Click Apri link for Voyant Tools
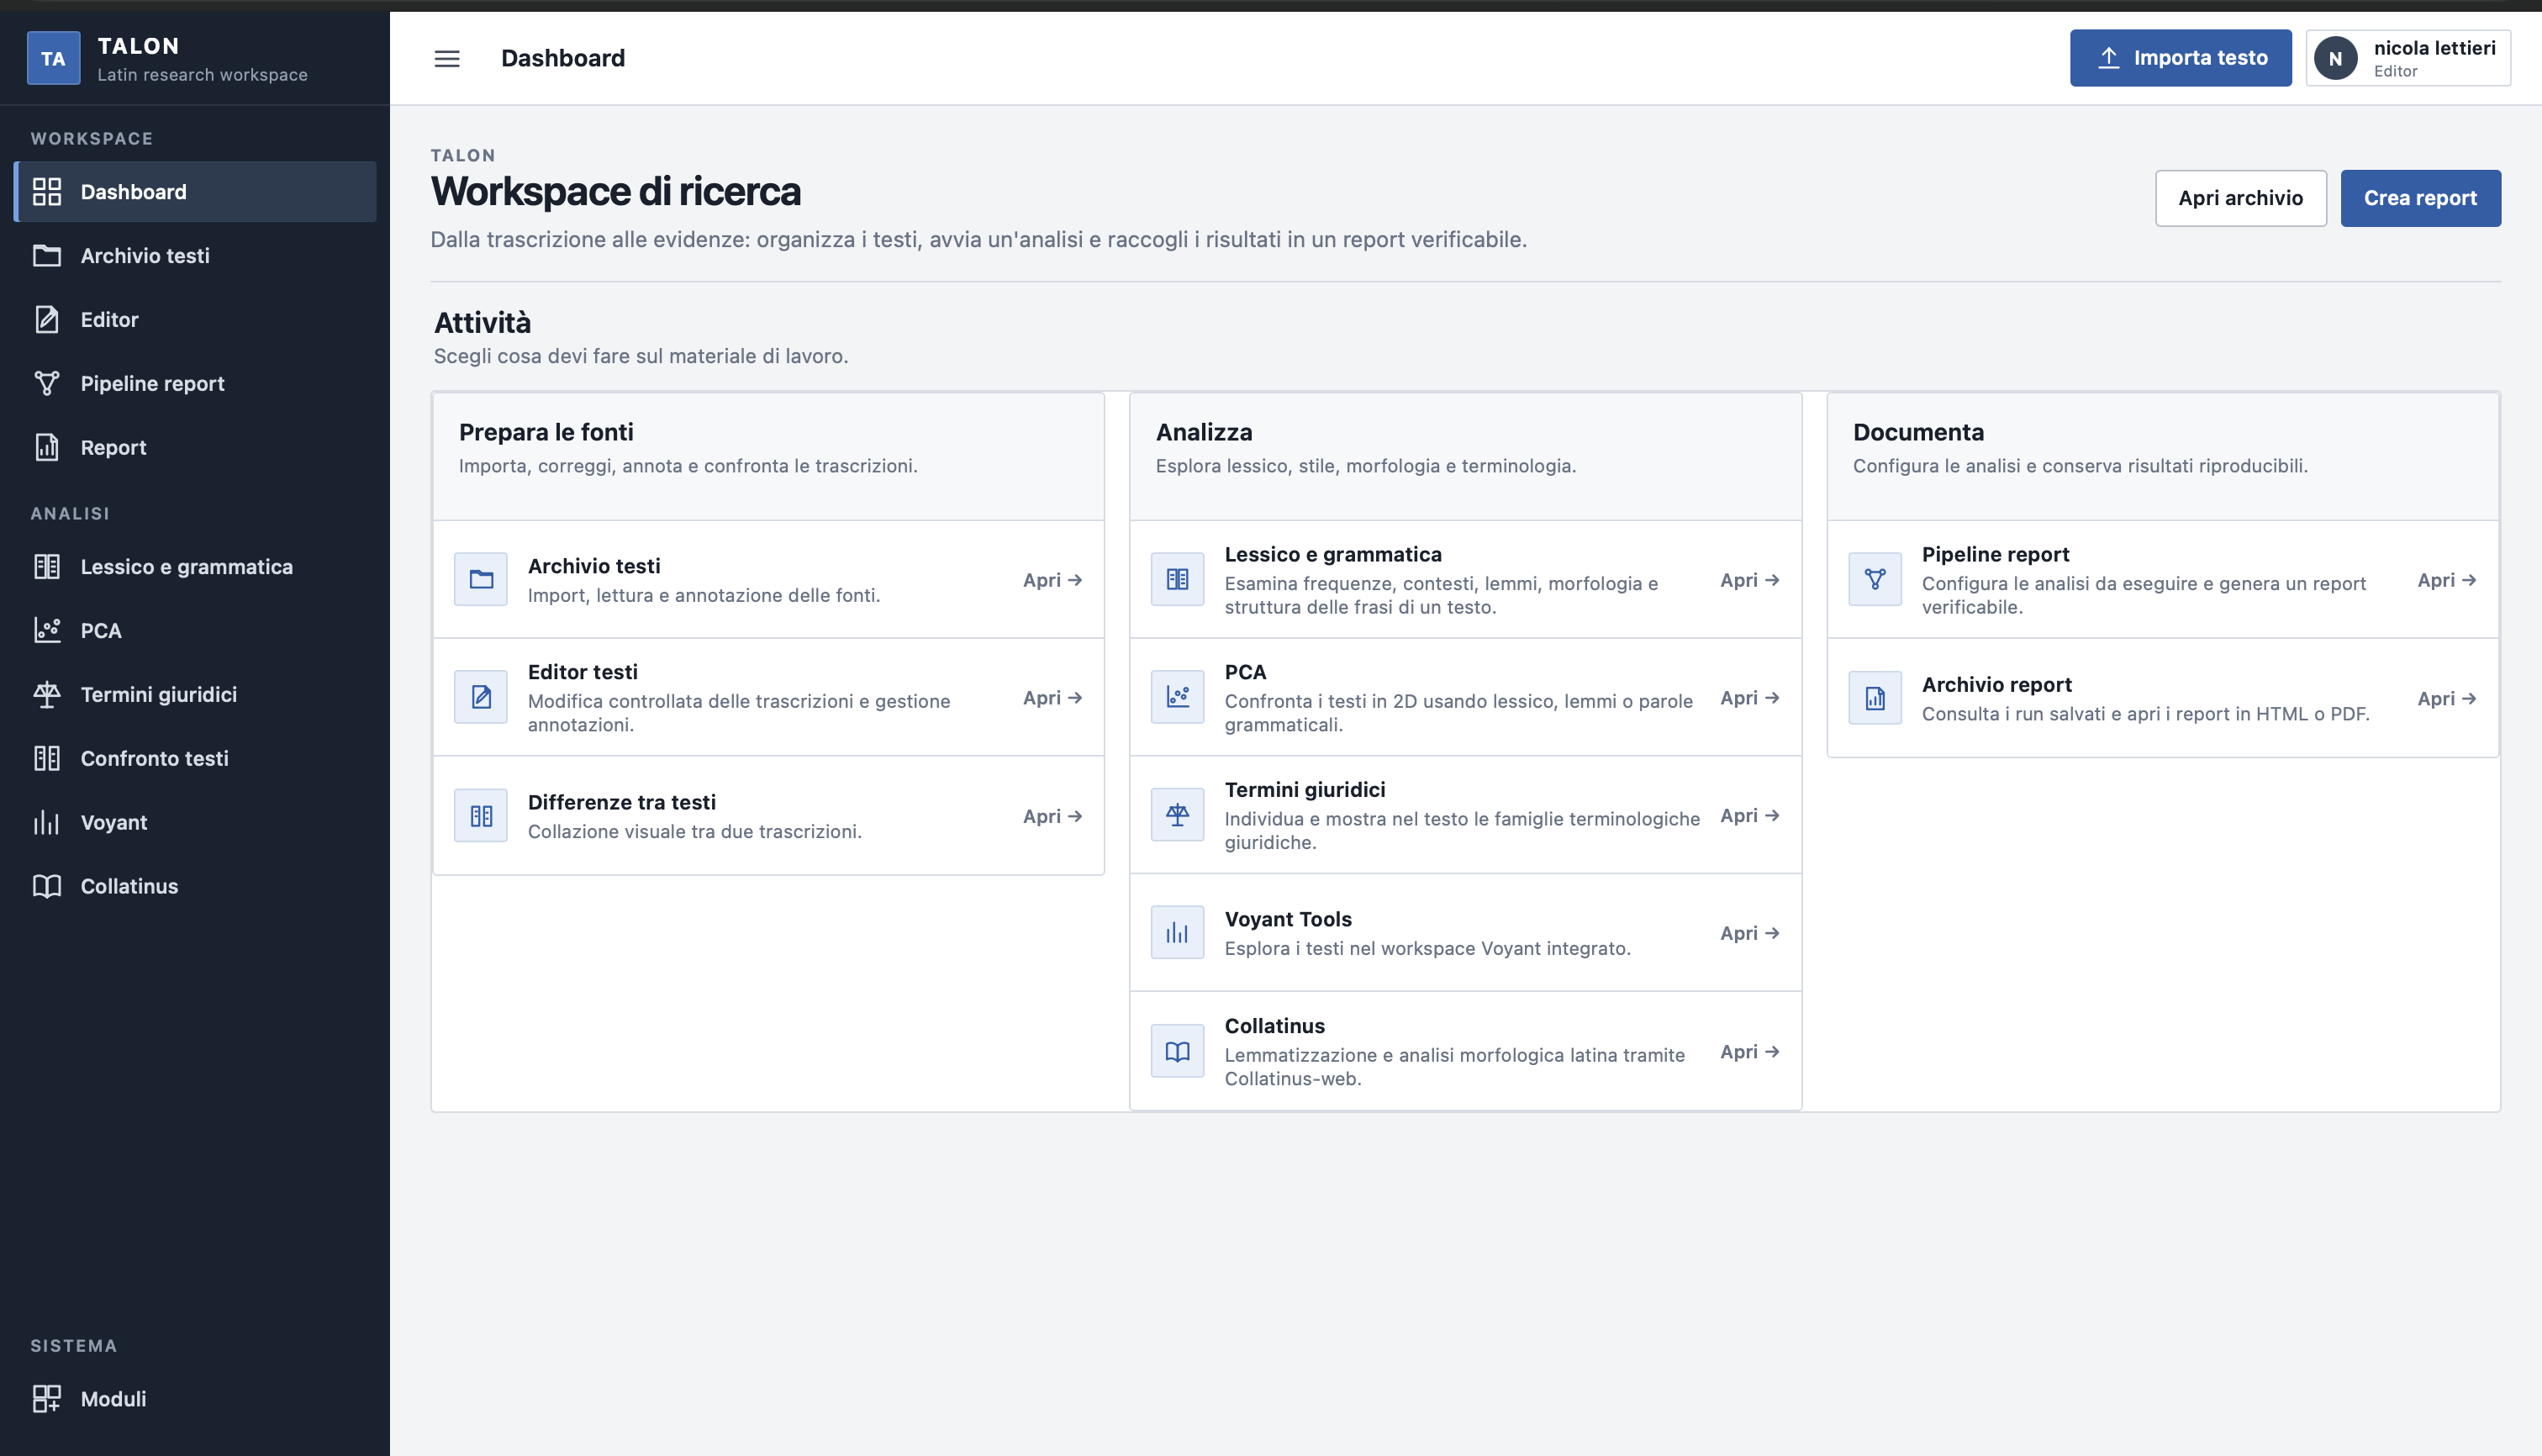 (1749, 933)
